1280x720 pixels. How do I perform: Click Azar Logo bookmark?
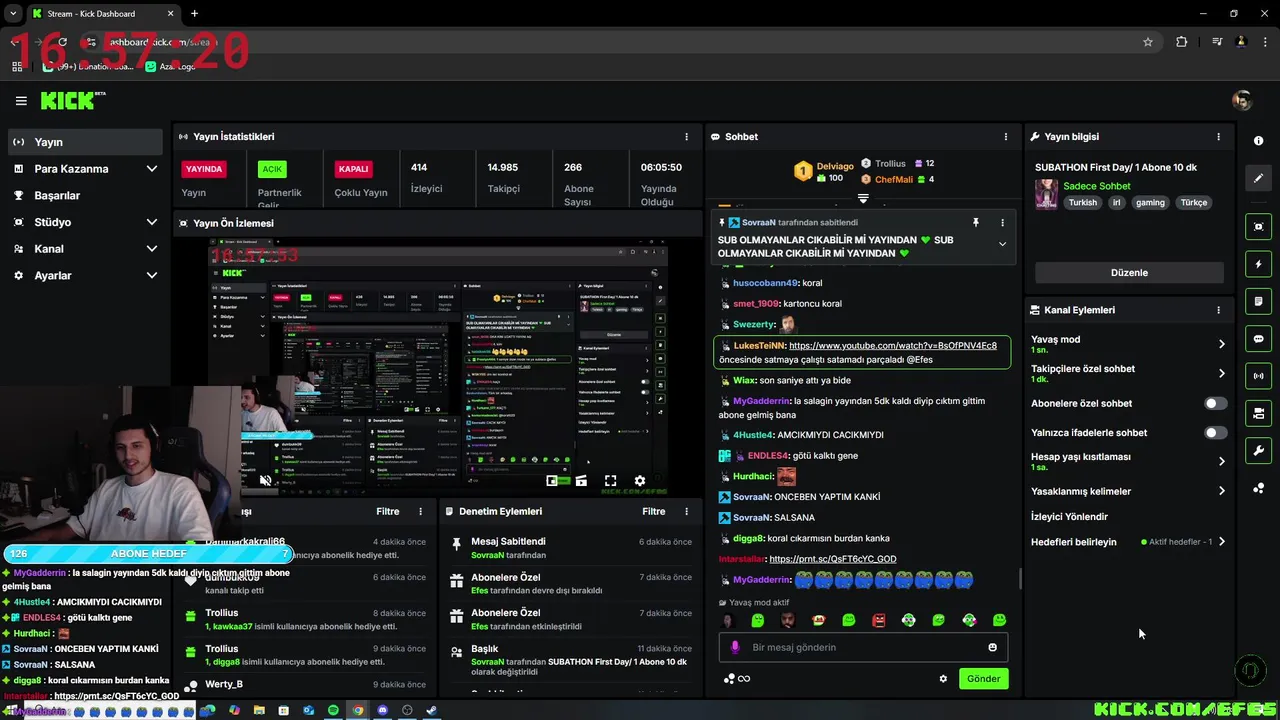click(171, 66)
